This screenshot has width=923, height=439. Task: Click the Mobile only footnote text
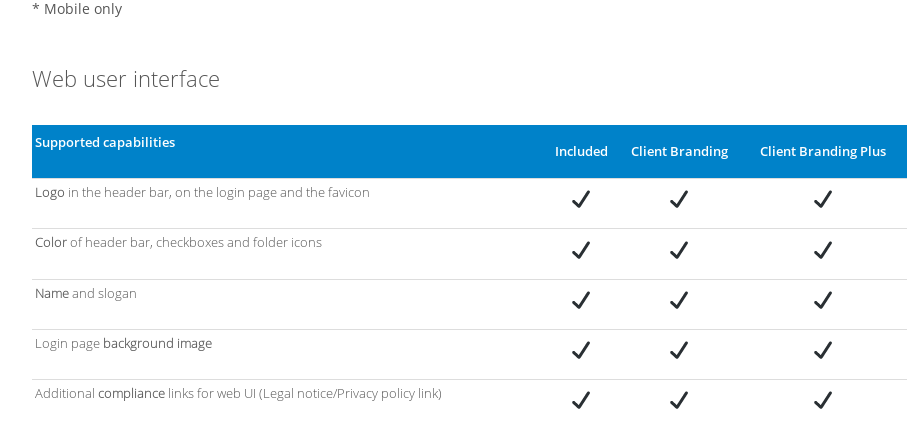(x=77, y=9)
